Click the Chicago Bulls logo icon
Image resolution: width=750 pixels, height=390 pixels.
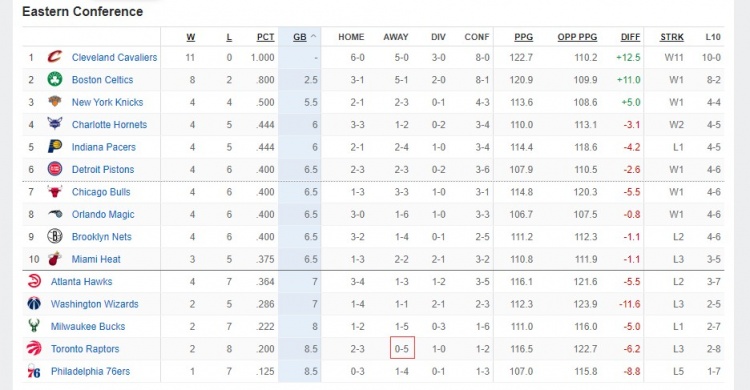click(55, 191)
